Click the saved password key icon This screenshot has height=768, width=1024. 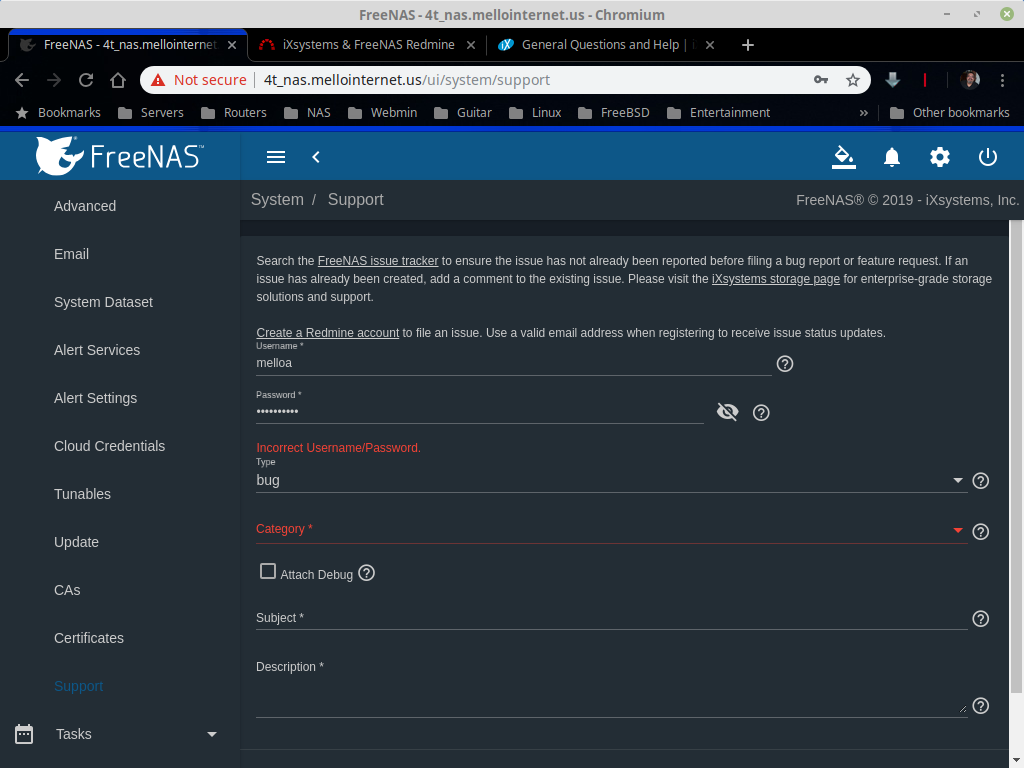821,80
